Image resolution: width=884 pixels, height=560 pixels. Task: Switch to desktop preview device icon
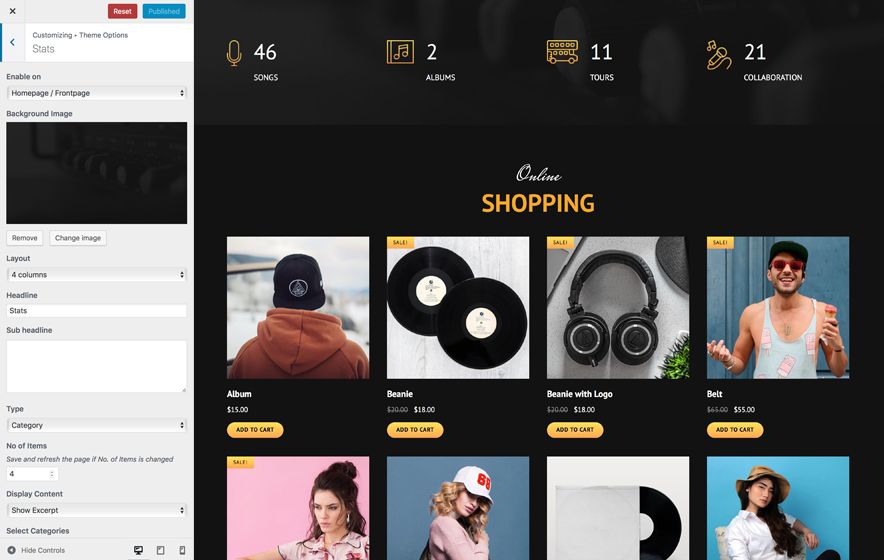point(138,550)
